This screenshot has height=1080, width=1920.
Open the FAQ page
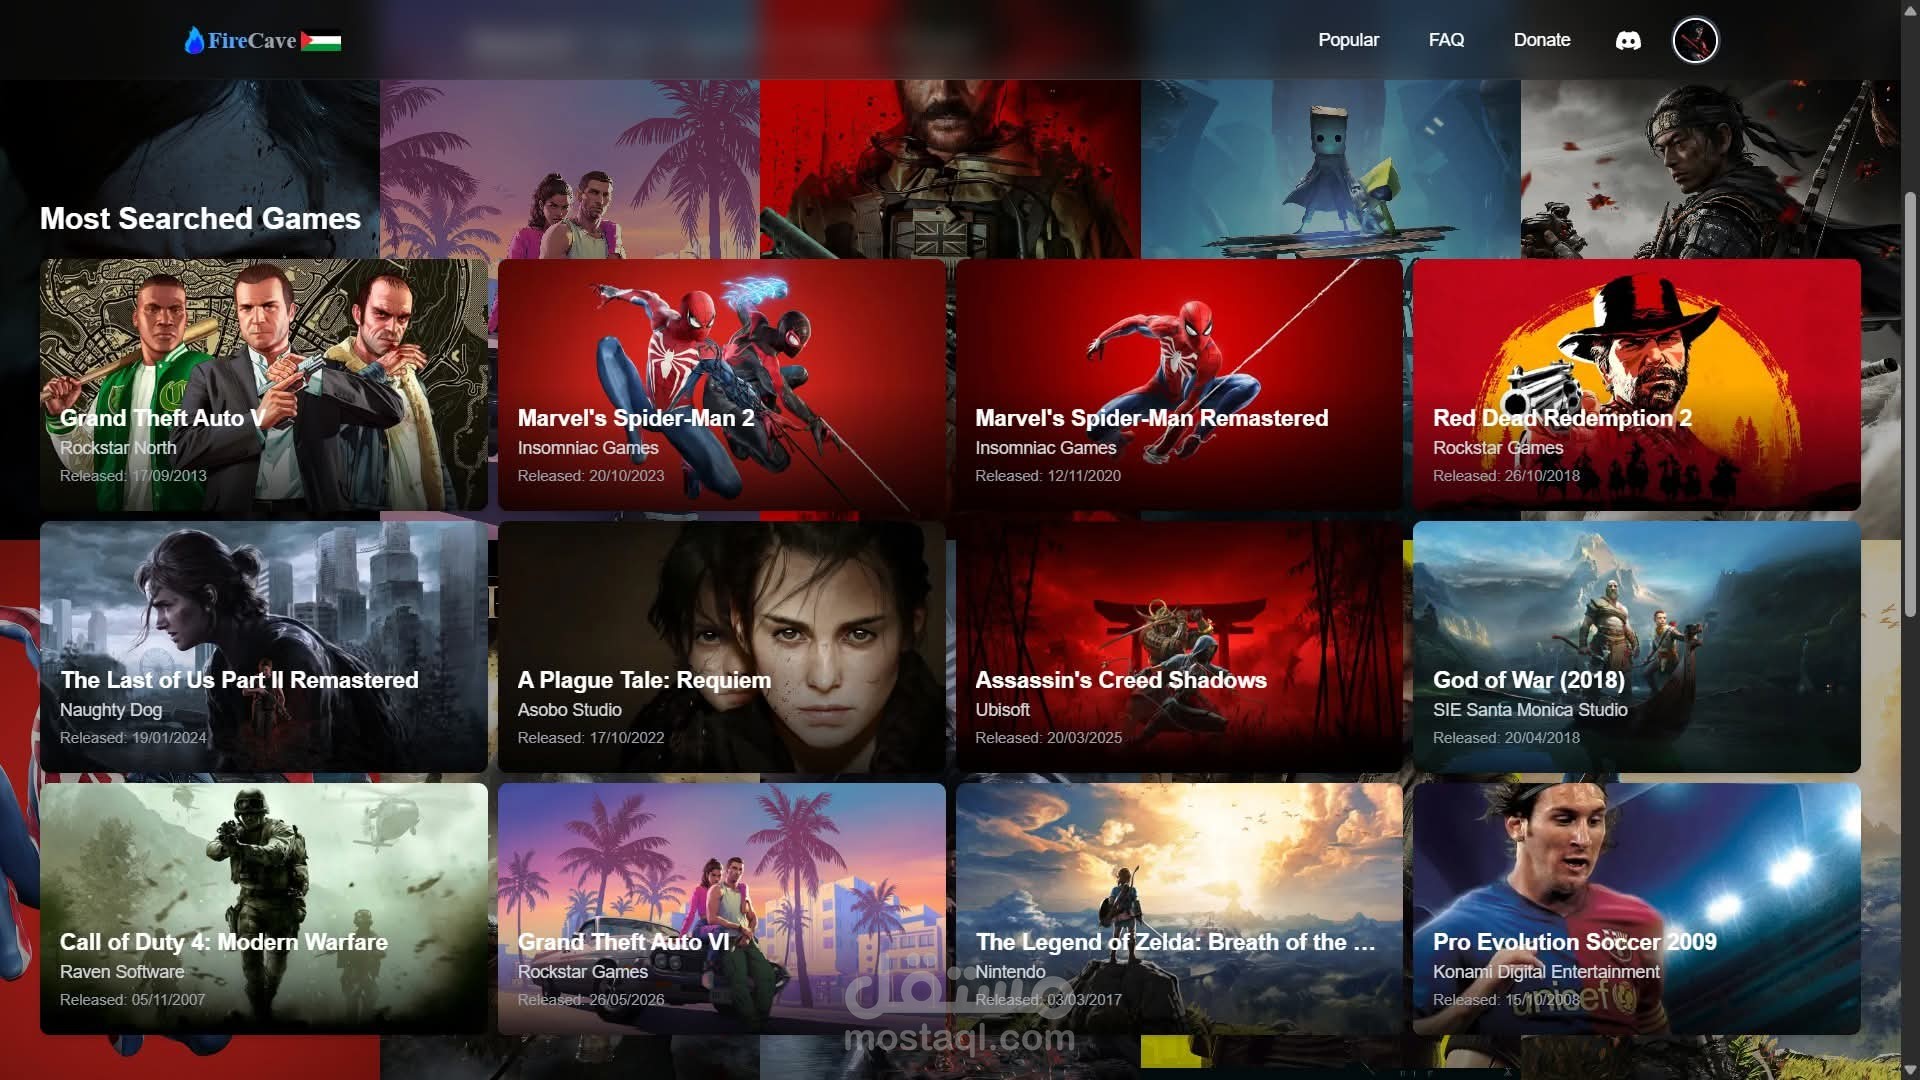pos(1446,40)
